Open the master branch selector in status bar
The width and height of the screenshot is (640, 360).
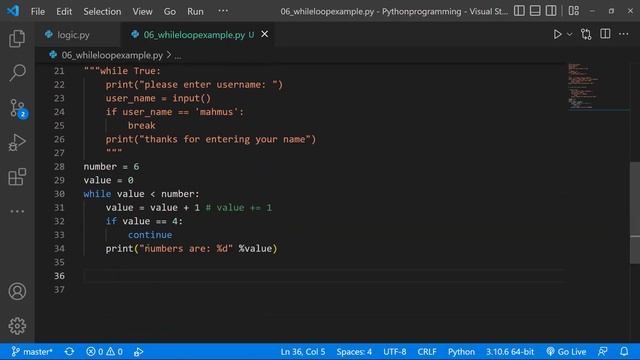tap(32, 351)
